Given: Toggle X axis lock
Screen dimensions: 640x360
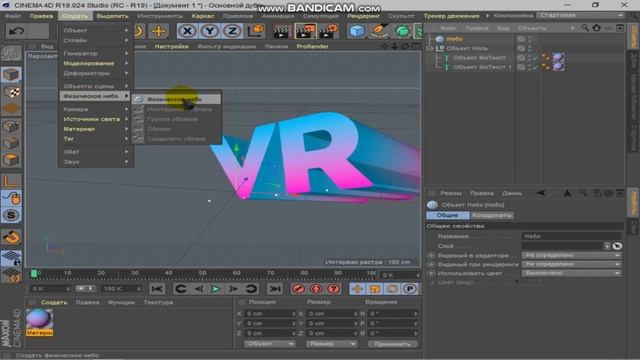Looking at the screenshot, I should 187,31.
